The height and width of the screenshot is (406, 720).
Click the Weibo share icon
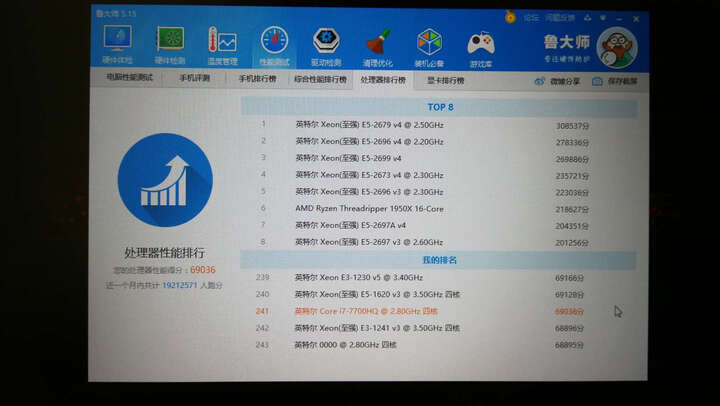pyautogui.click(x=540, y=81)
